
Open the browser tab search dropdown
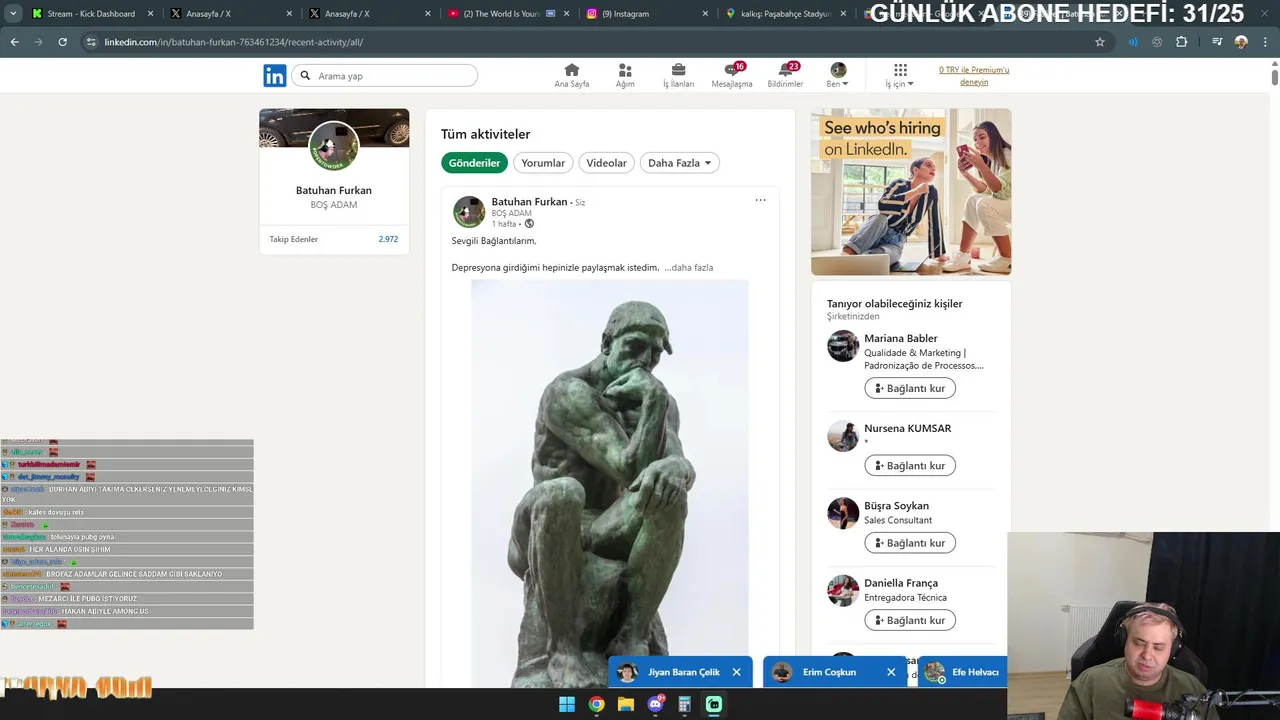(x=13, y=14)
